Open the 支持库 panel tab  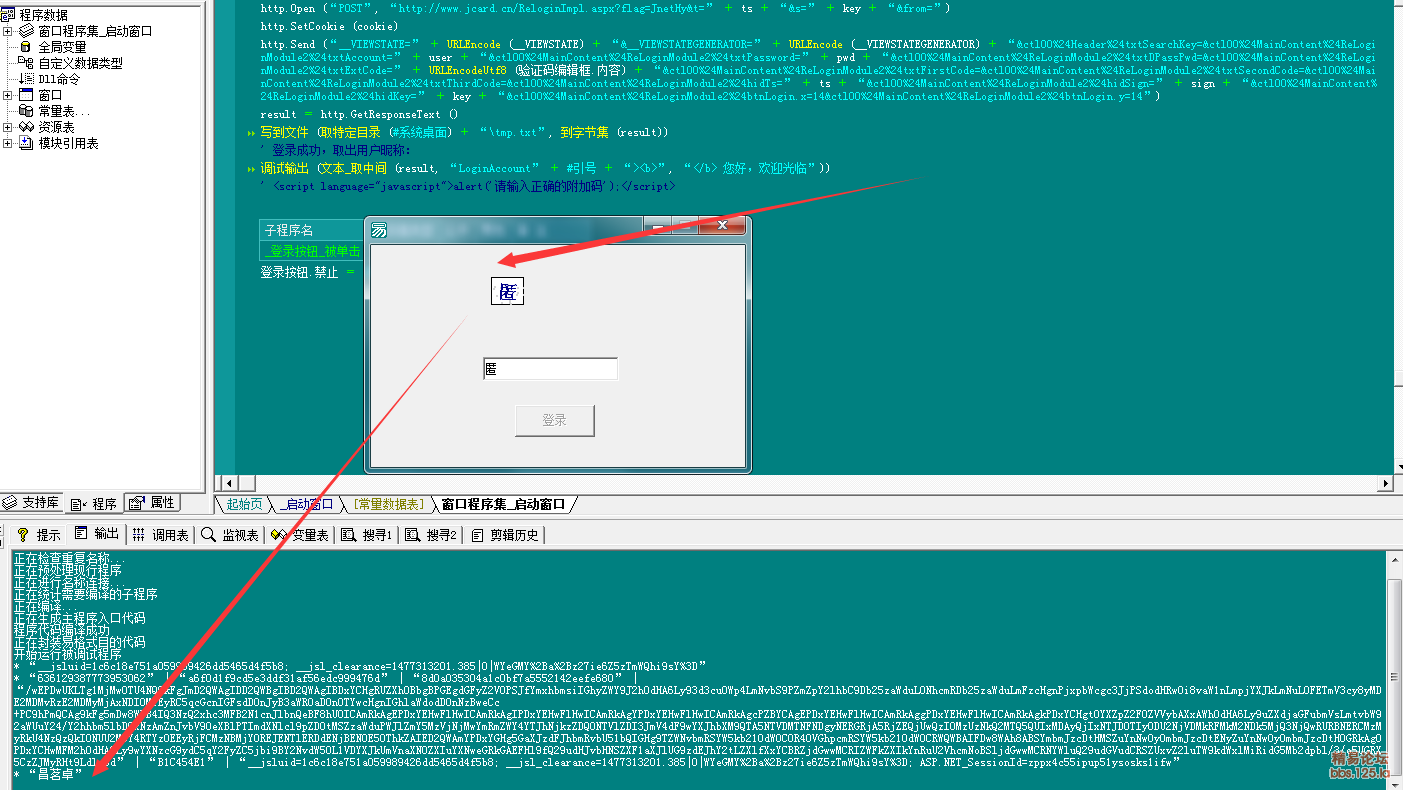click(x=32, y=502)
